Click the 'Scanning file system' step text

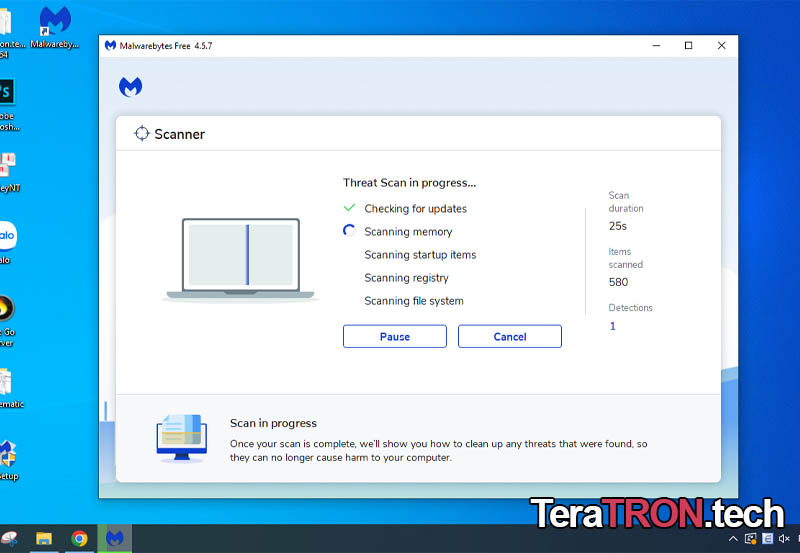(414, 301)
